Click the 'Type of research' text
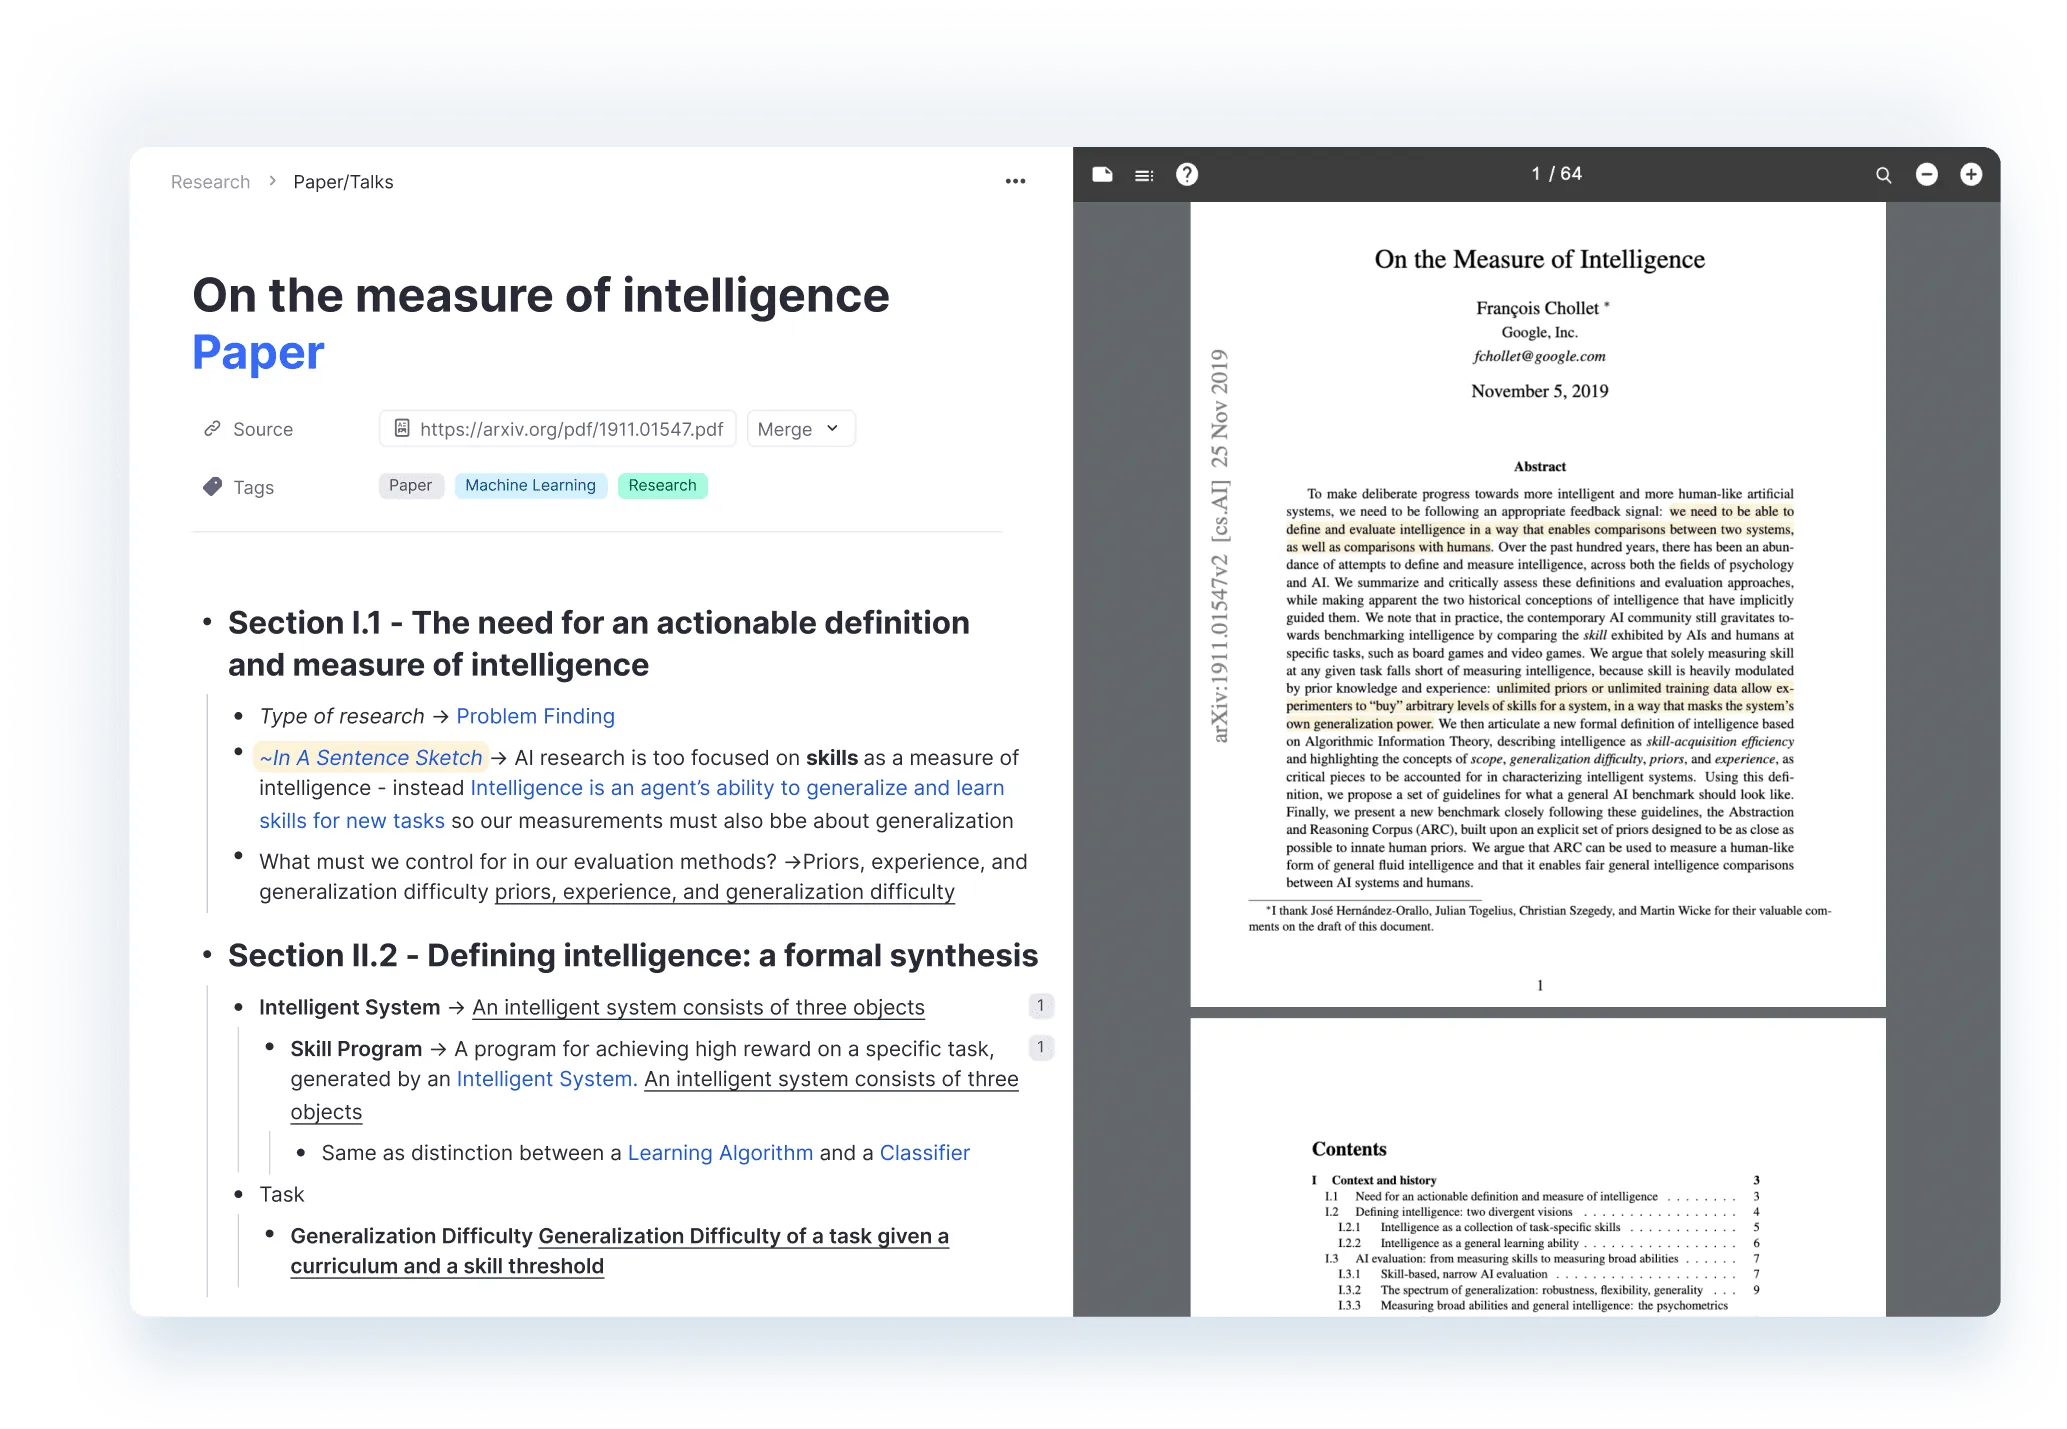Viewport: 2067px width, 1429px height. pyautogui.click(x=342, y=716)
